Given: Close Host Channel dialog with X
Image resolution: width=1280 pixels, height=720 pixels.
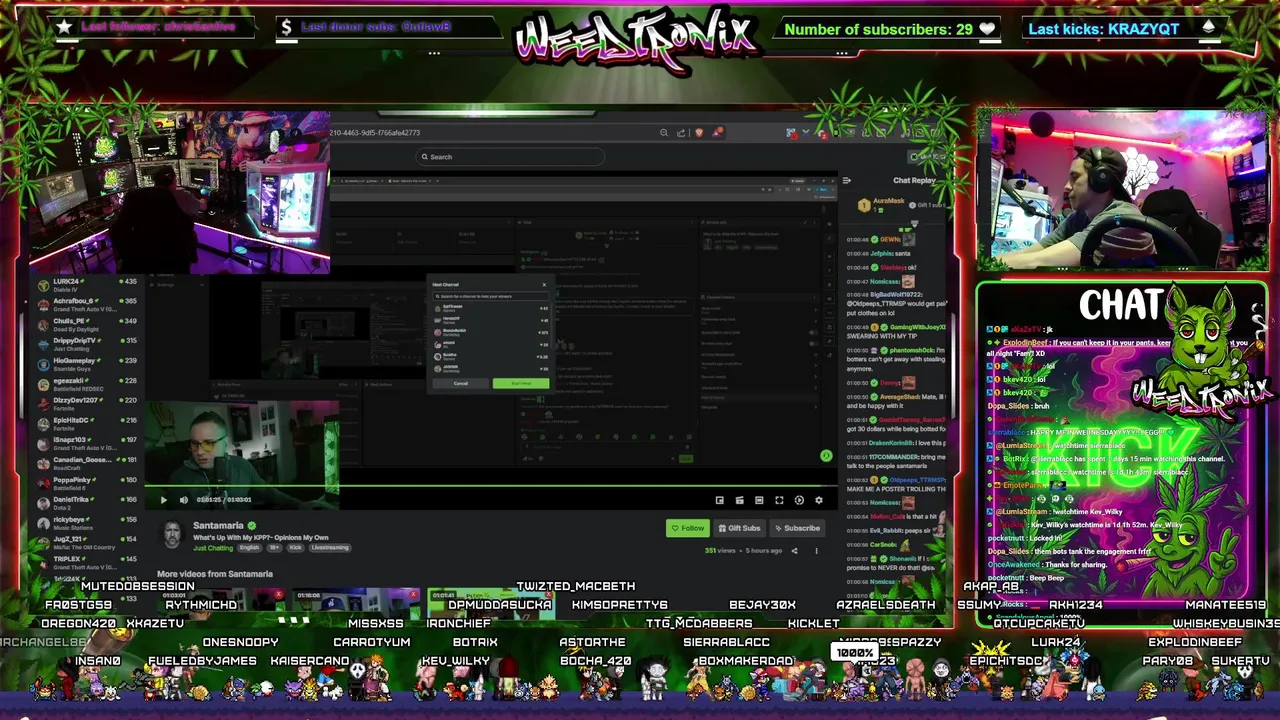Looking at the screenshot, I should coord(544,284).
